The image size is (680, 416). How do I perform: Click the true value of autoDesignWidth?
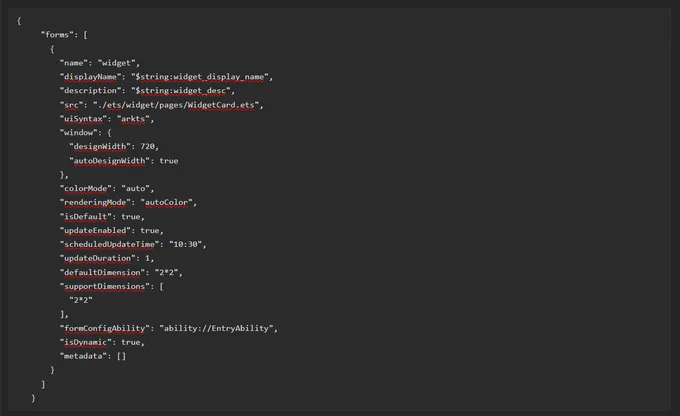[x=169, y=161]
